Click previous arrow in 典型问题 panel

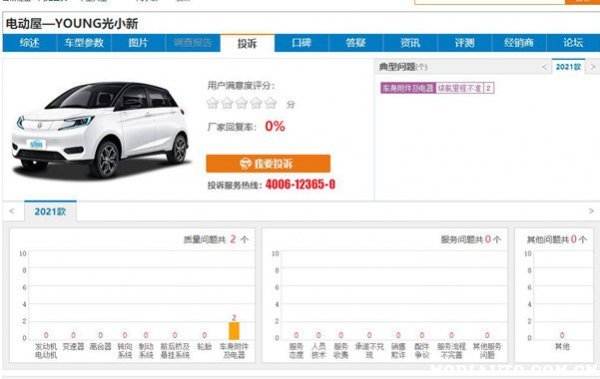point(544,67)
